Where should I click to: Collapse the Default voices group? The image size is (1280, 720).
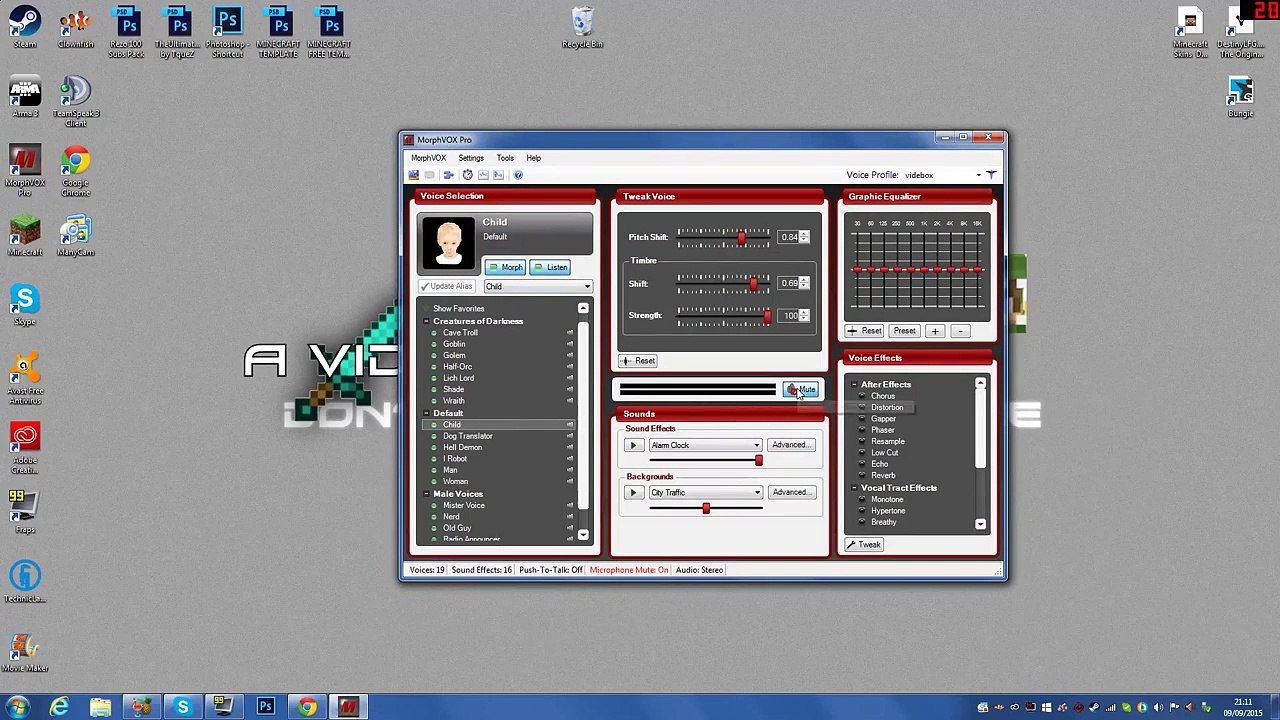click(x=426, y=413)
